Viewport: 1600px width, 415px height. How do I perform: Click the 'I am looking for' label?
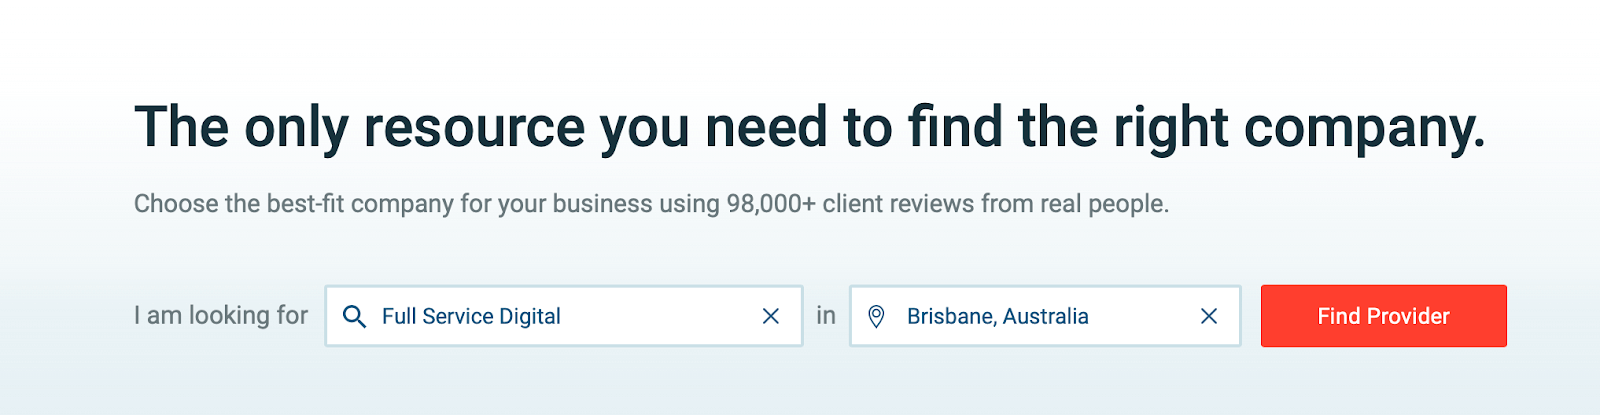[221, 316]
